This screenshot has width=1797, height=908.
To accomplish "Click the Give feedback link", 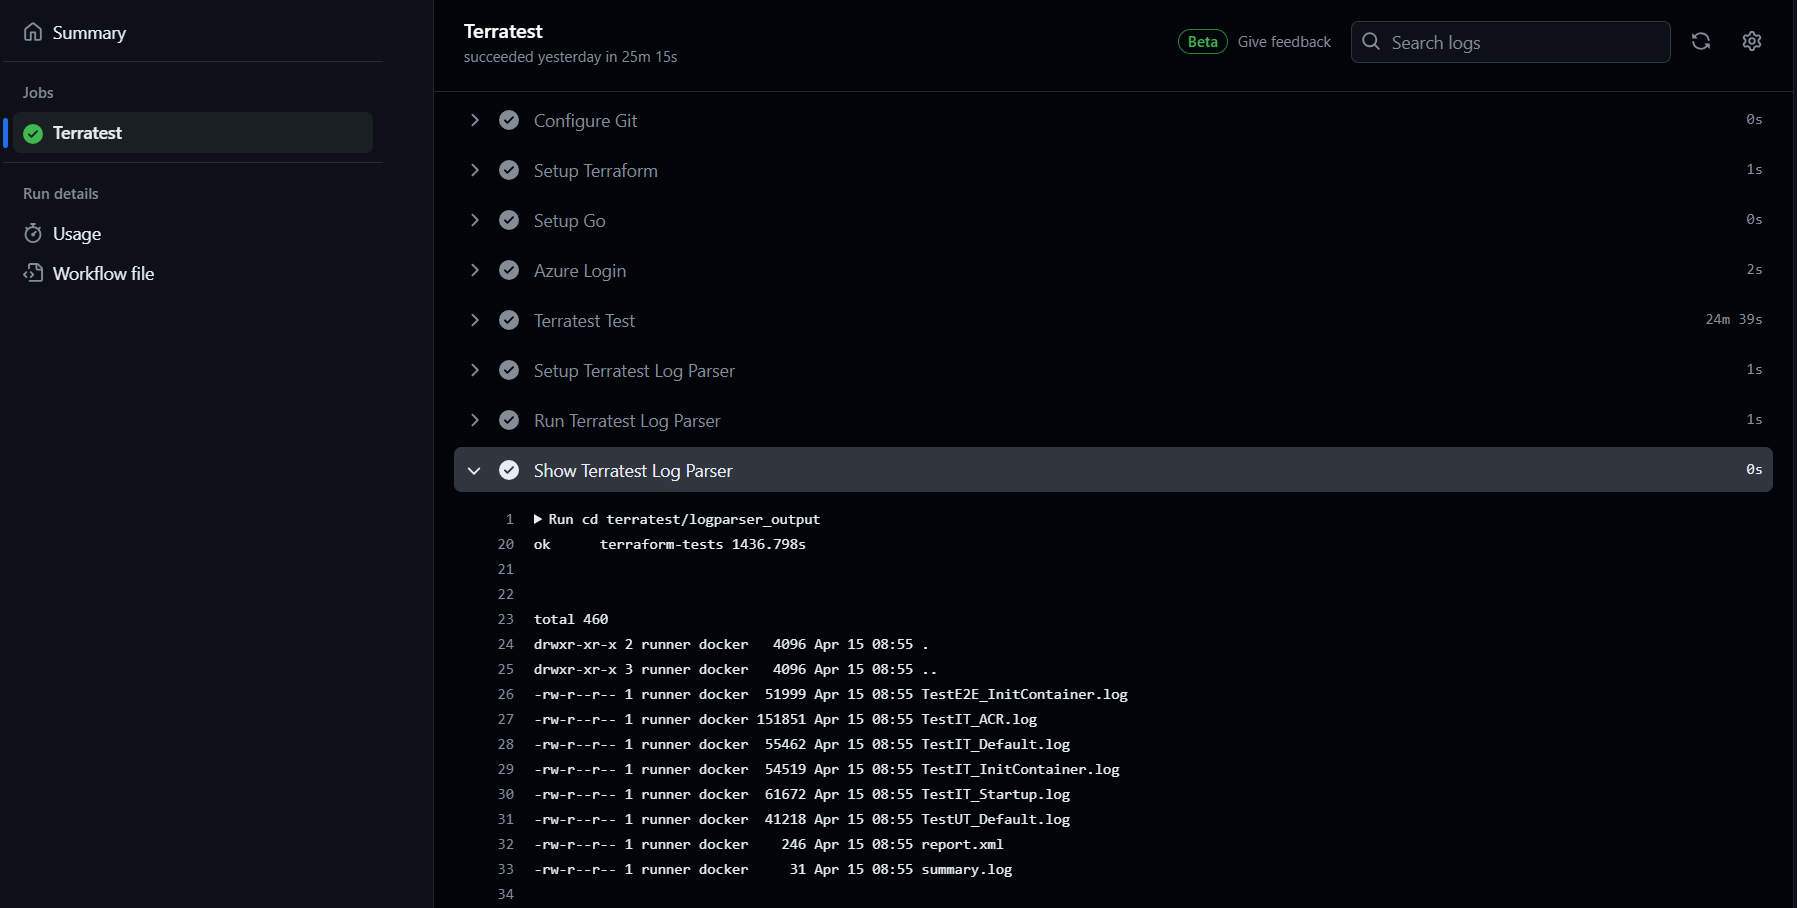I will 1284,42.
